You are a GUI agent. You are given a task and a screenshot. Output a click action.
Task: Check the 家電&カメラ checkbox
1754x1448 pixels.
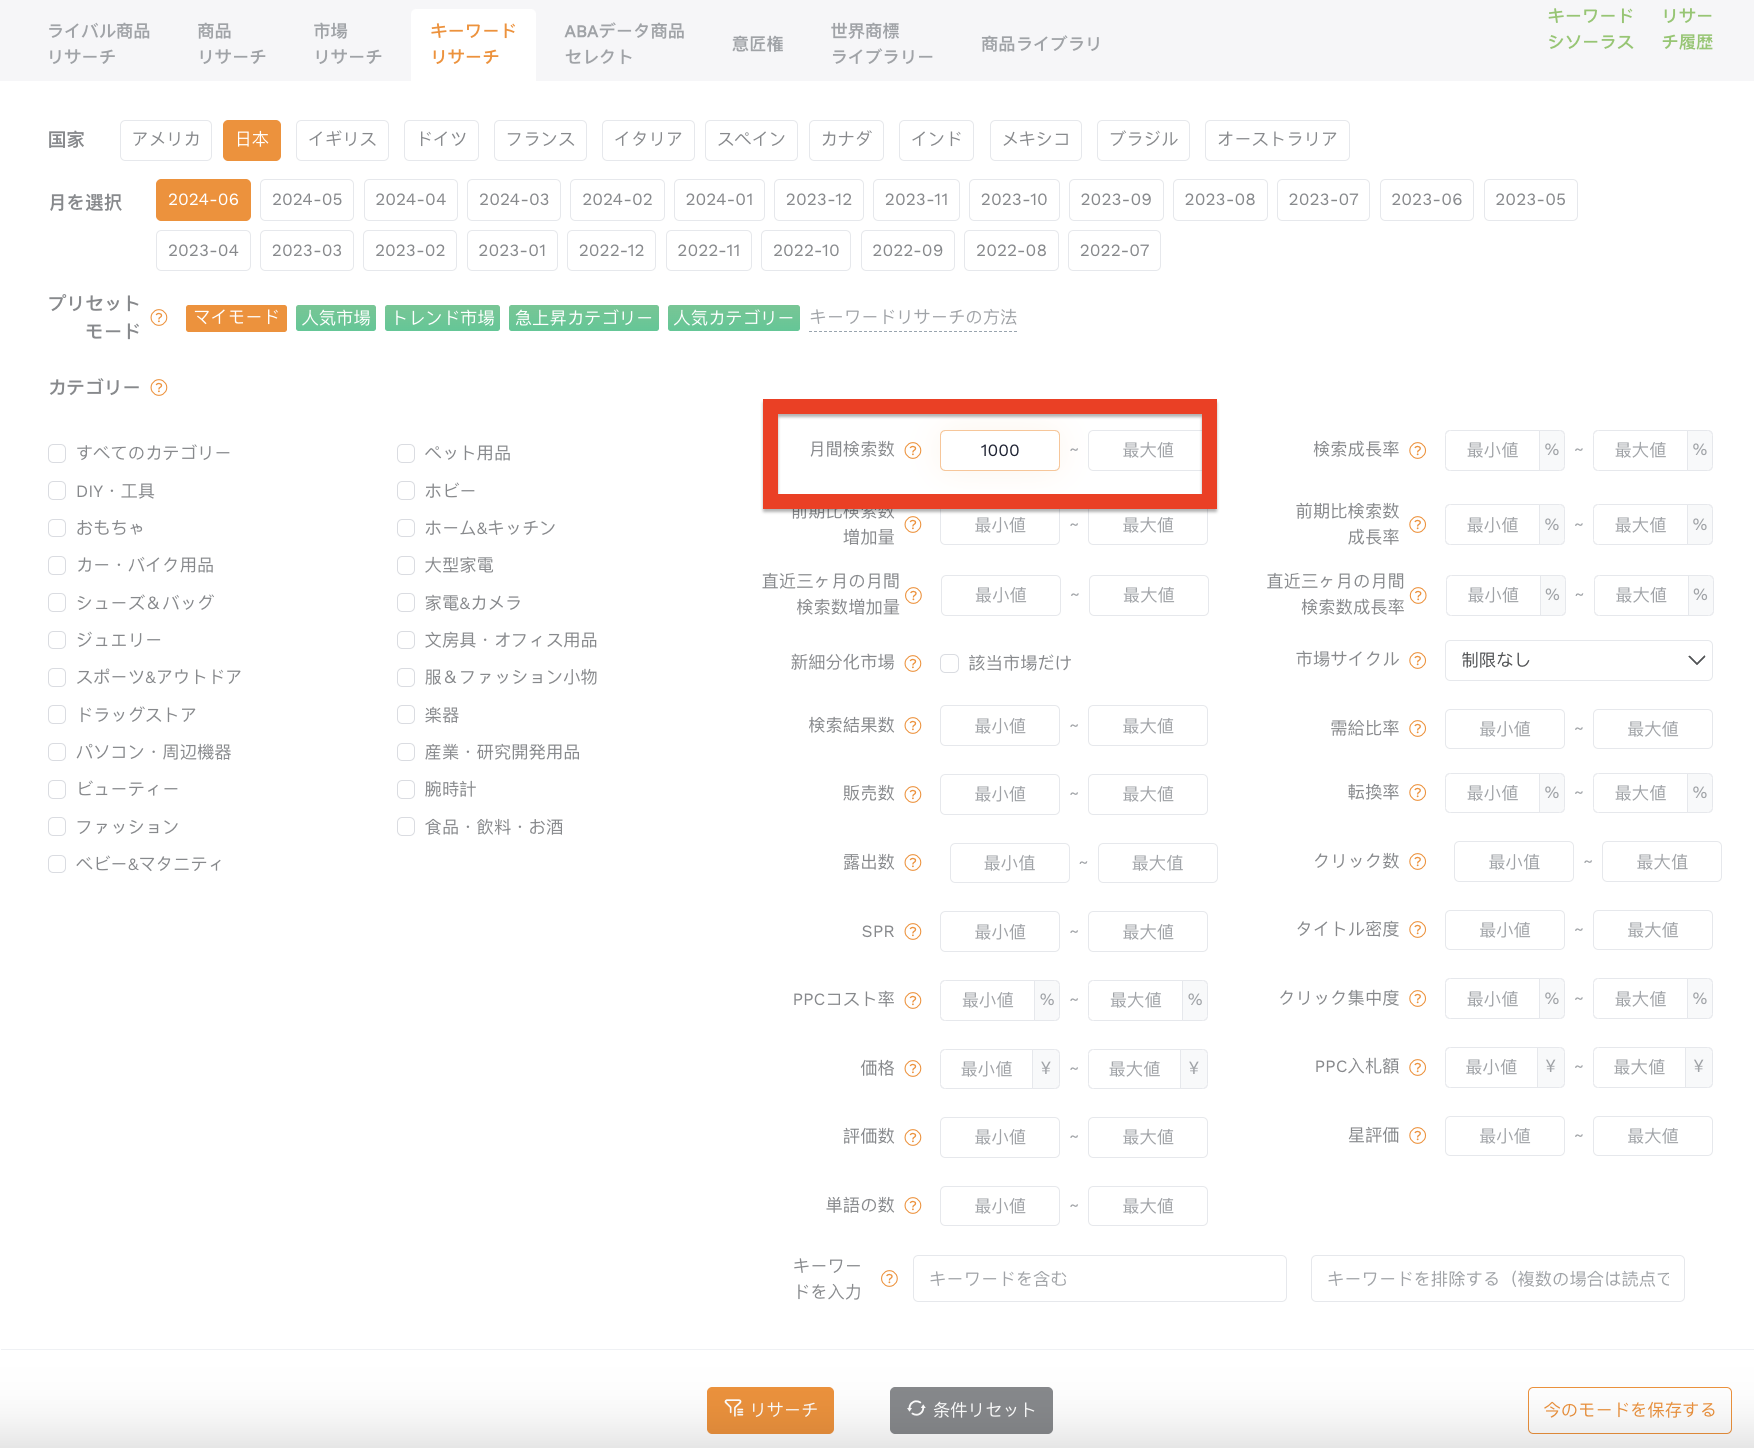pyautogui.click(x=406, y=603)
